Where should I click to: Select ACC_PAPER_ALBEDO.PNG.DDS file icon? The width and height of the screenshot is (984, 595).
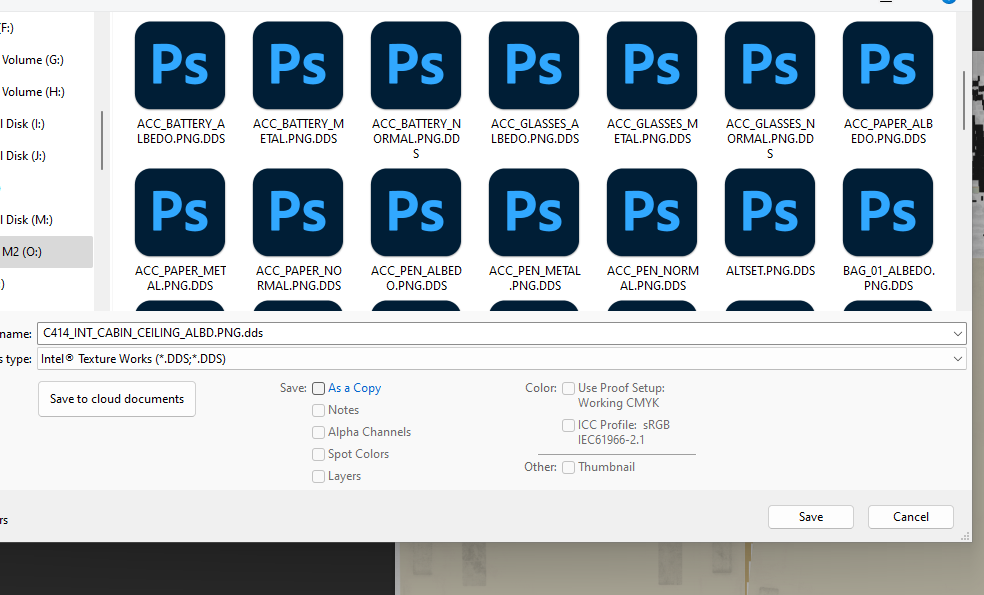(888, 65)
